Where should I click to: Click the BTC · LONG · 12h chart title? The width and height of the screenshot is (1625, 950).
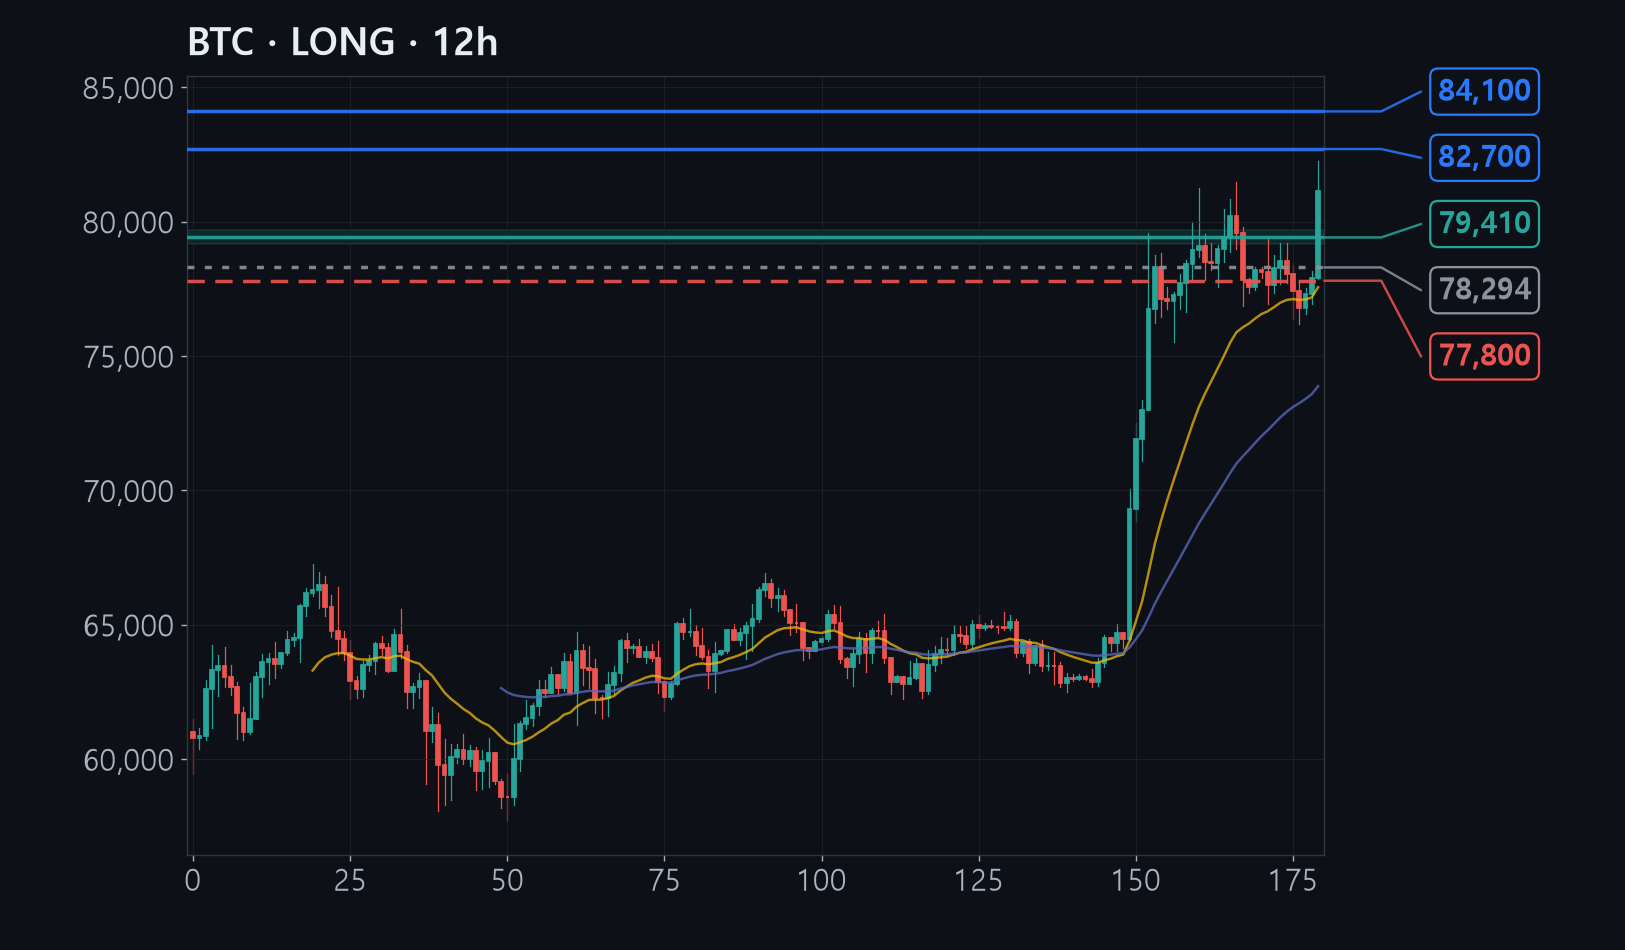(343, 42)
